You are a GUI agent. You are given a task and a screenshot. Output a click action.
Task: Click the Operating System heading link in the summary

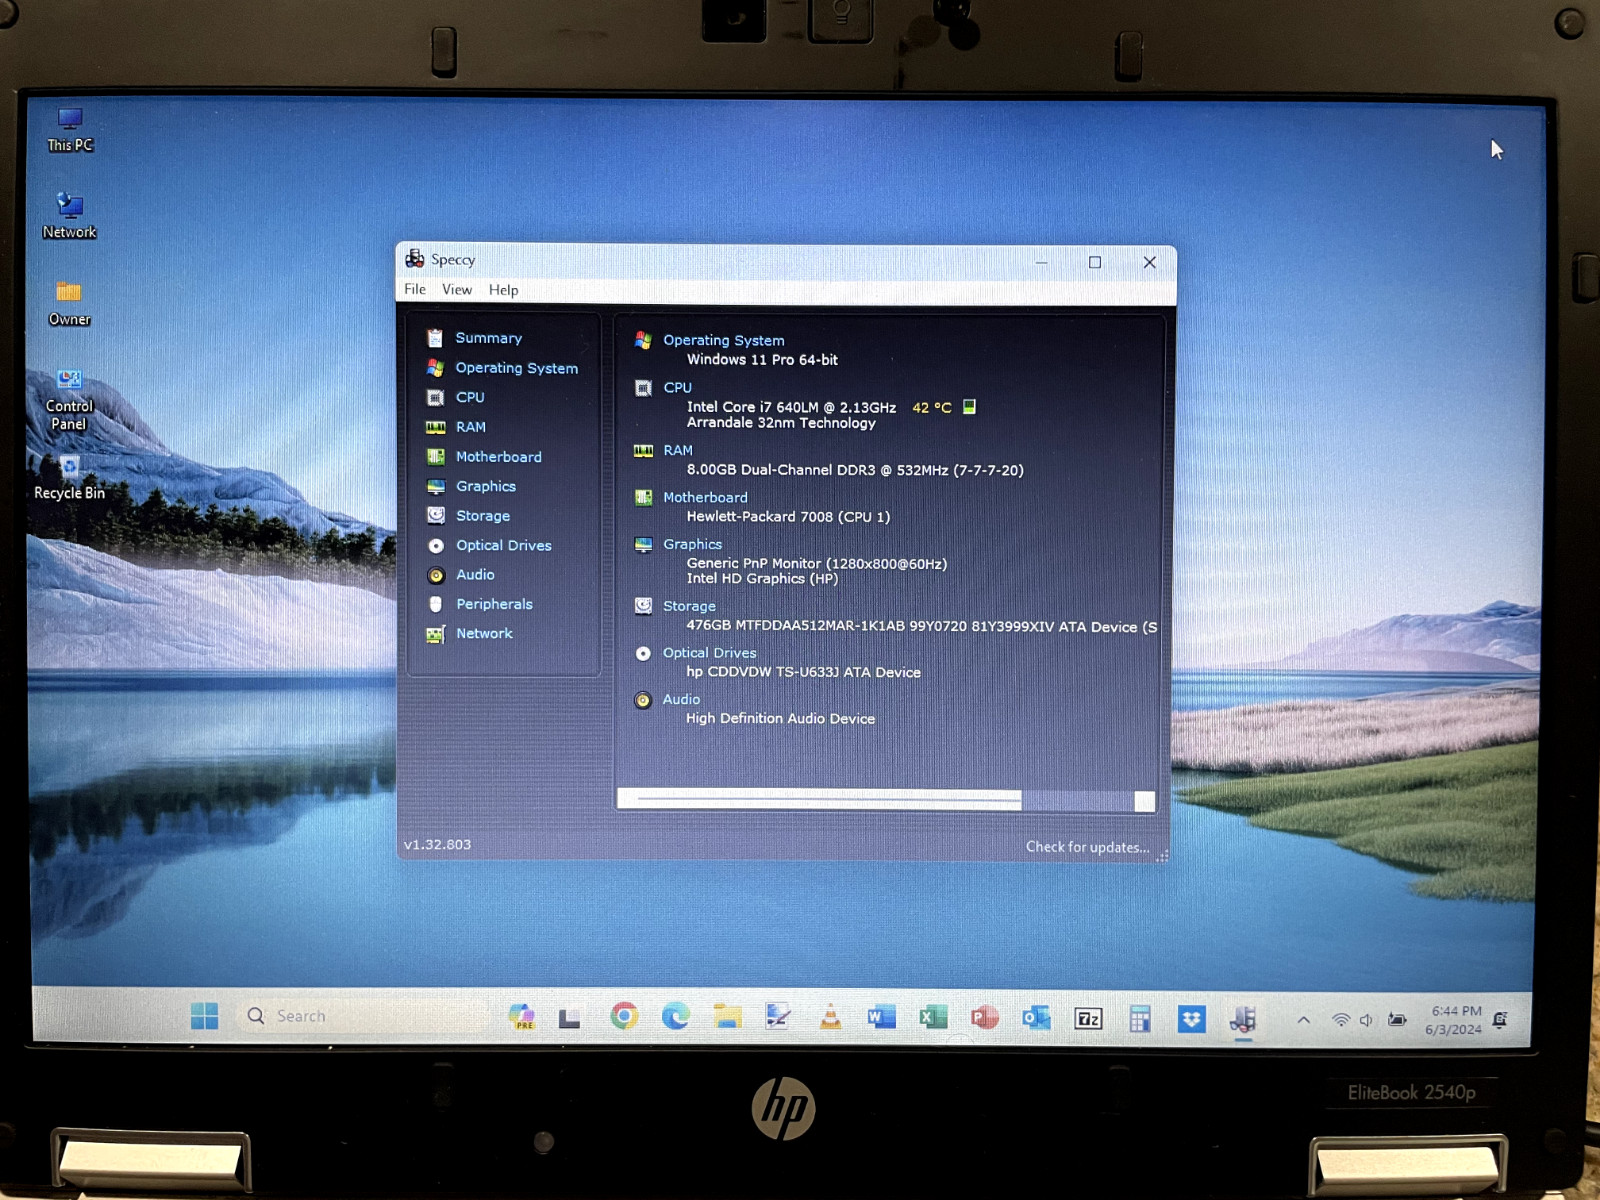pos(723,340)
